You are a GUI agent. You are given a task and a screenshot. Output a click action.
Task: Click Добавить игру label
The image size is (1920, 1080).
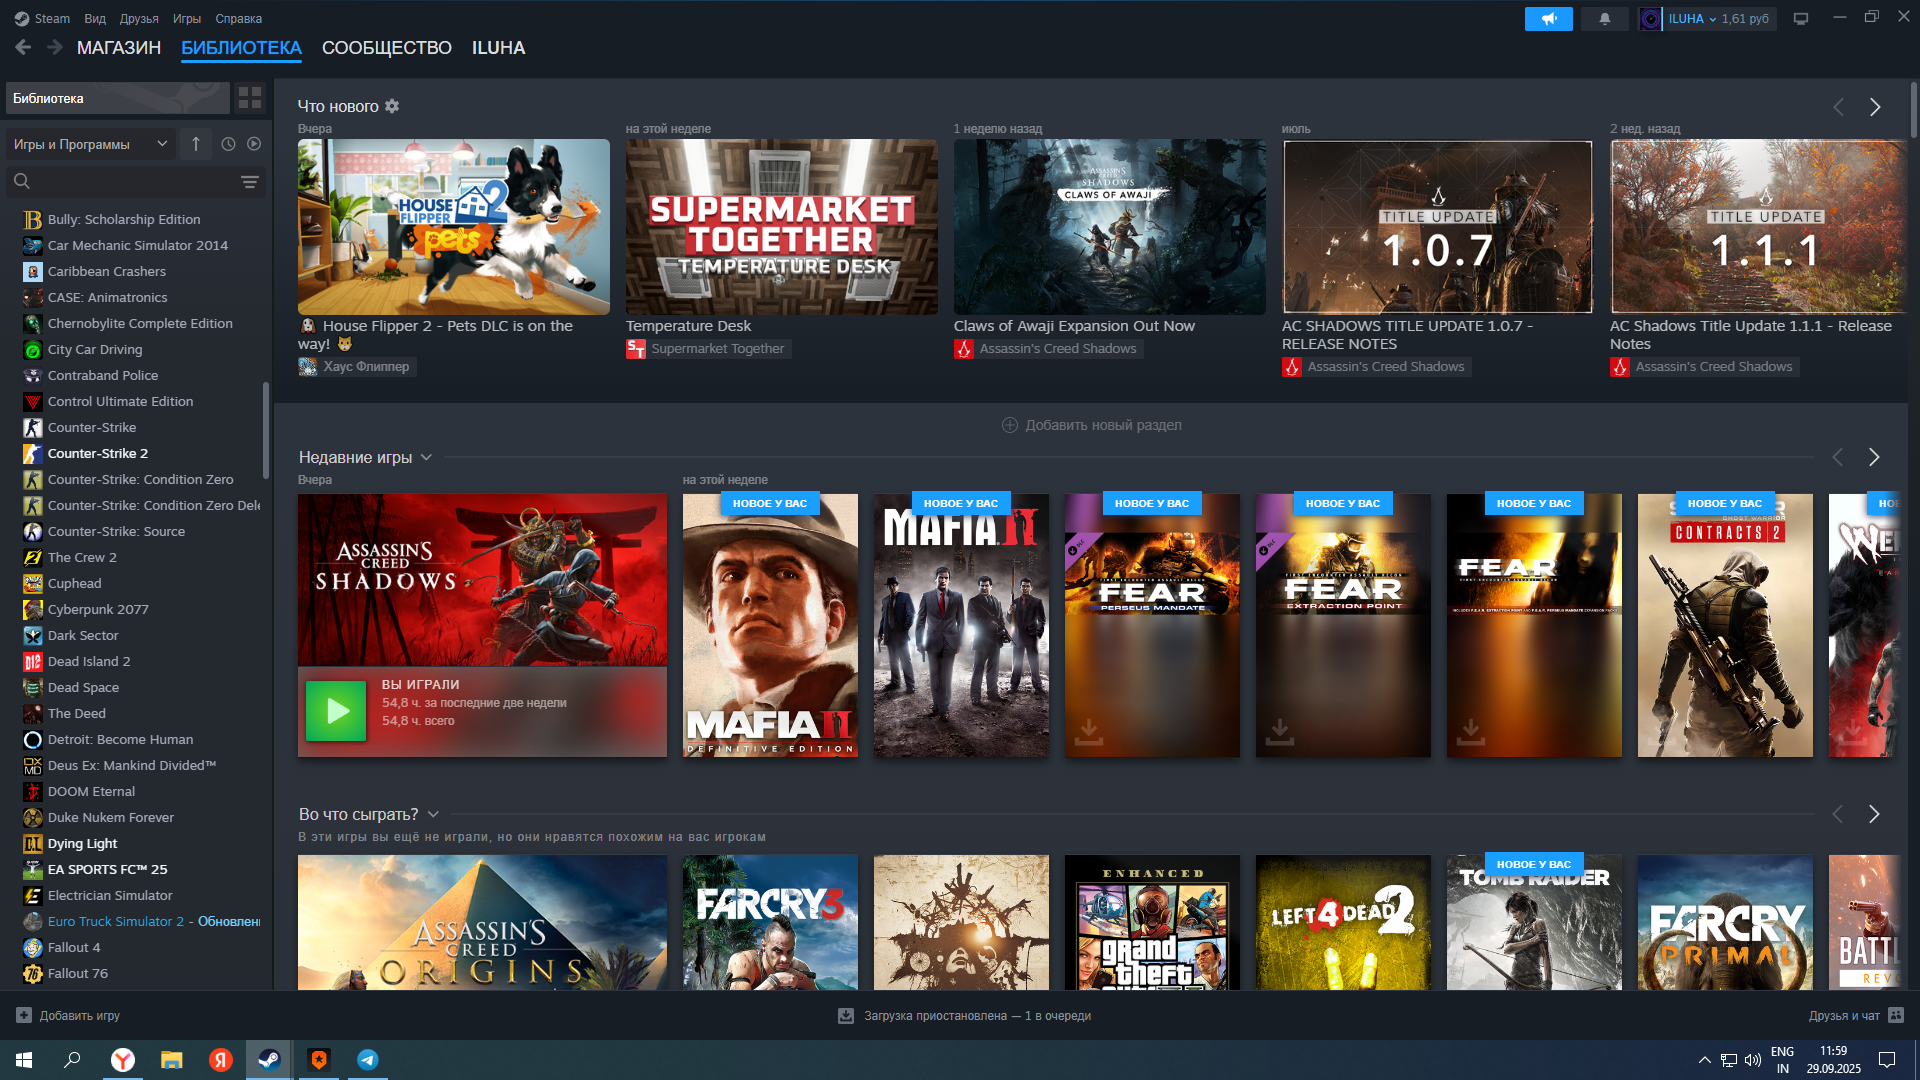[x=80, y=1016]
